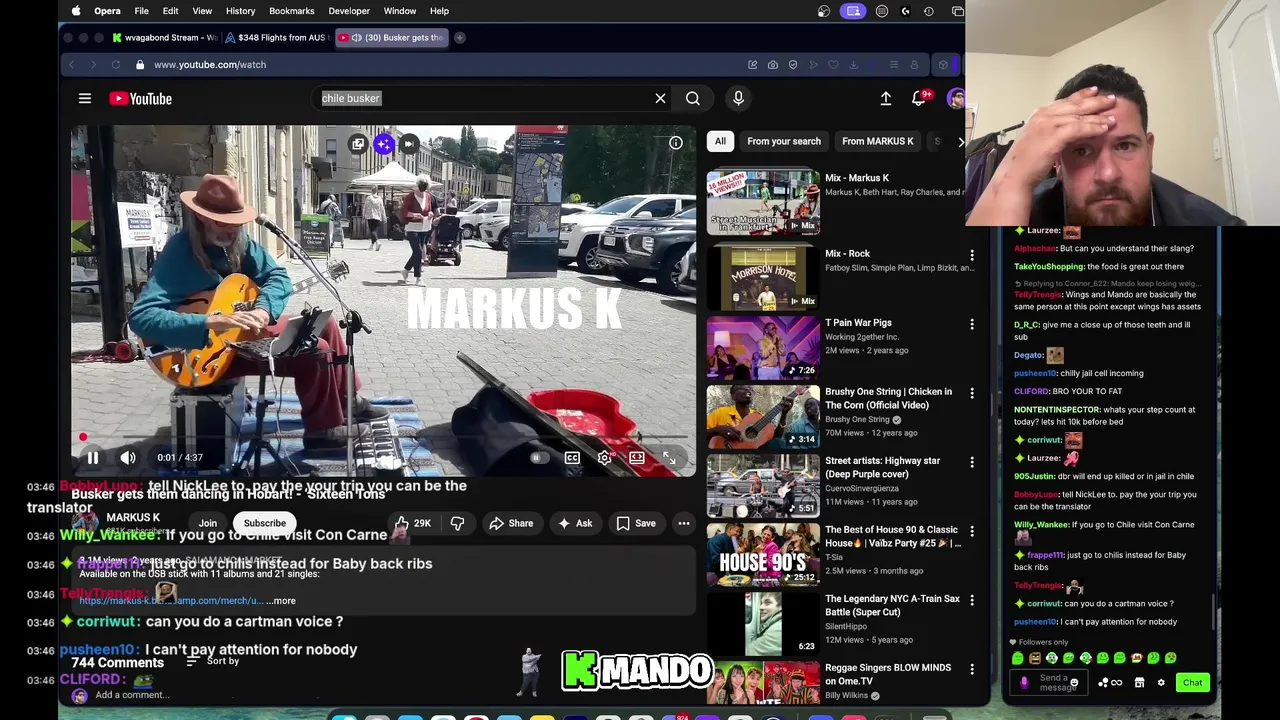Viewport: 1280px width, 720px height.
Task: Click the 'Add a comment' field
Action: pyautogui.click(x=132, y=695)
